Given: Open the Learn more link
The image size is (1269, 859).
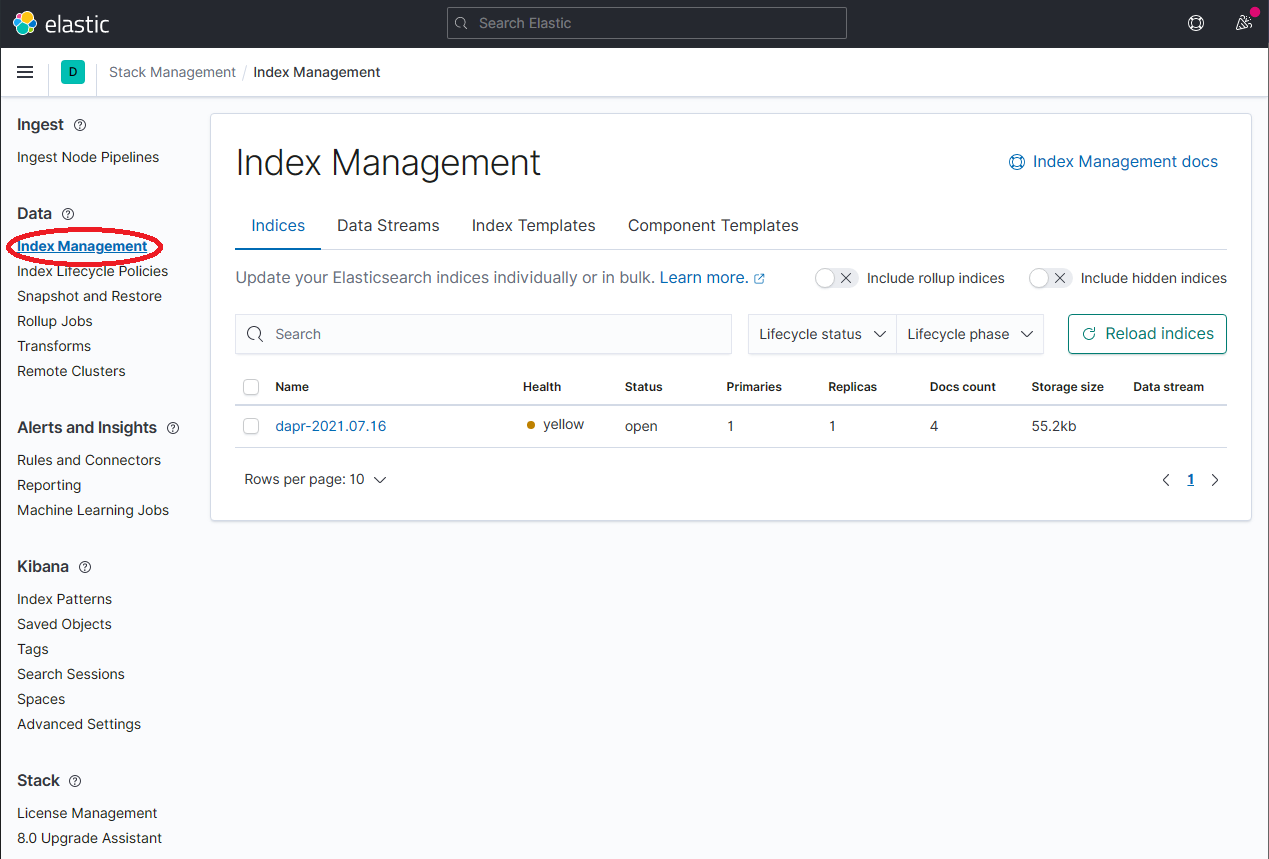Looking at the screenshot, I should 705,277.
